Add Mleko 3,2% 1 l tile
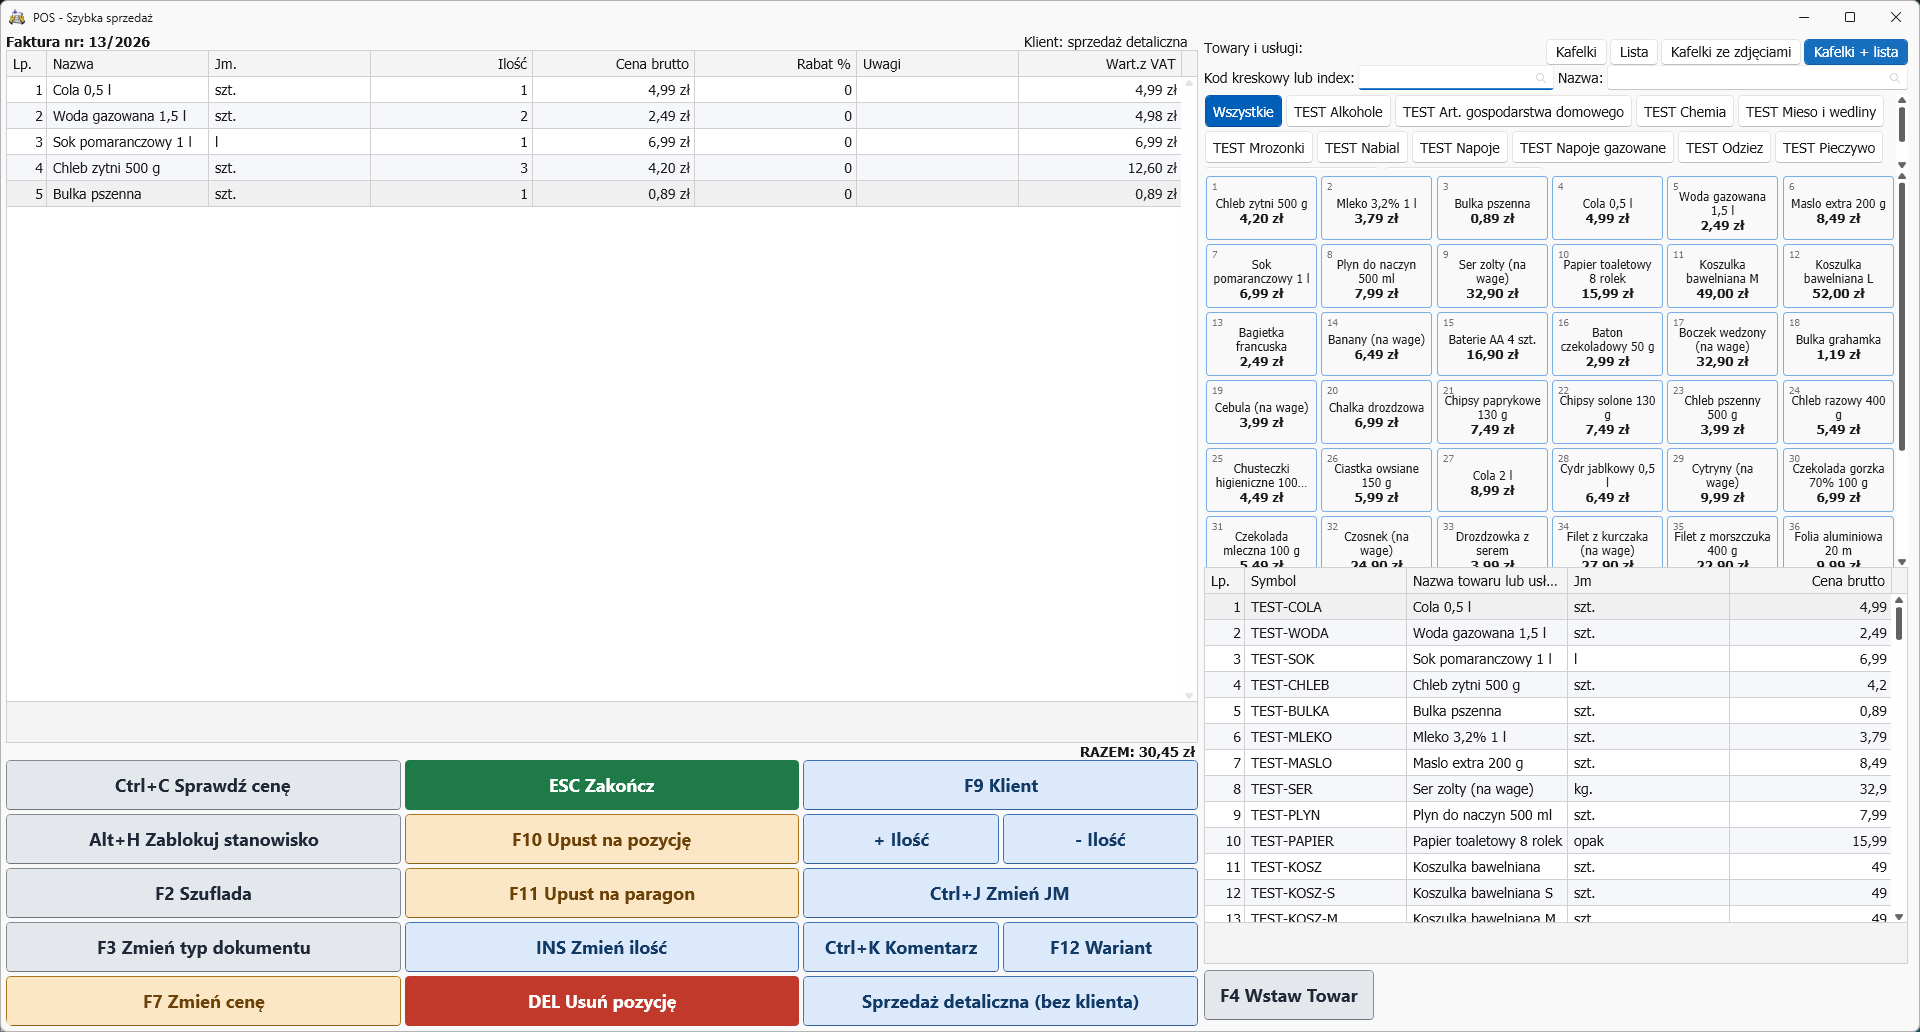1920x1032 pixels. [x=1376, y=208]
